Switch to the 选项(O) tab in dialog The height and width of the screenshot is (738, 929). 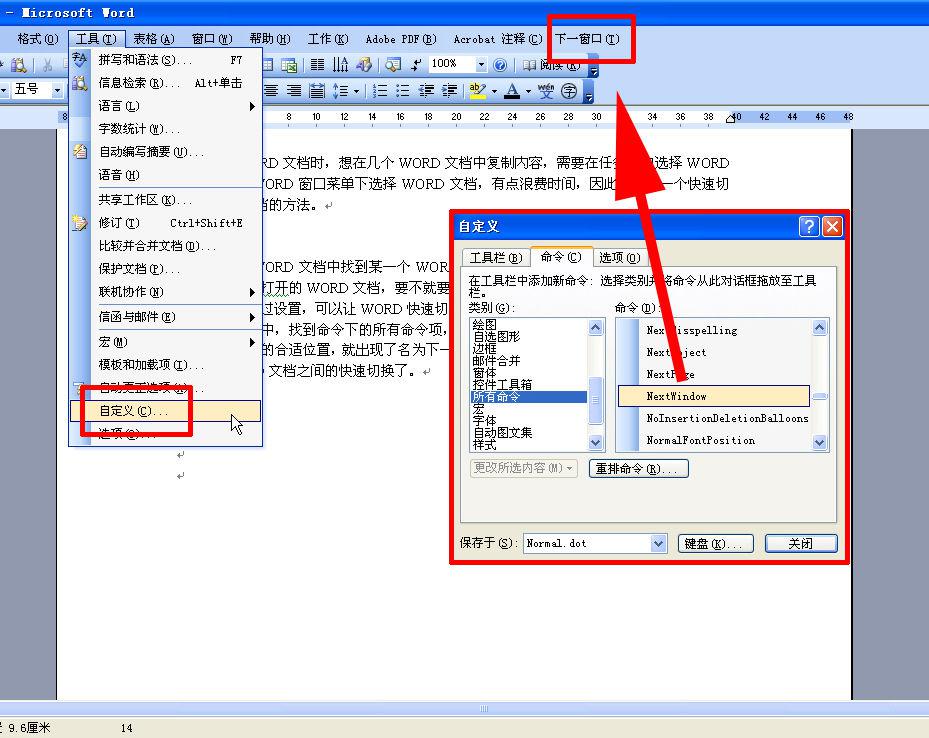pos(620,258)
